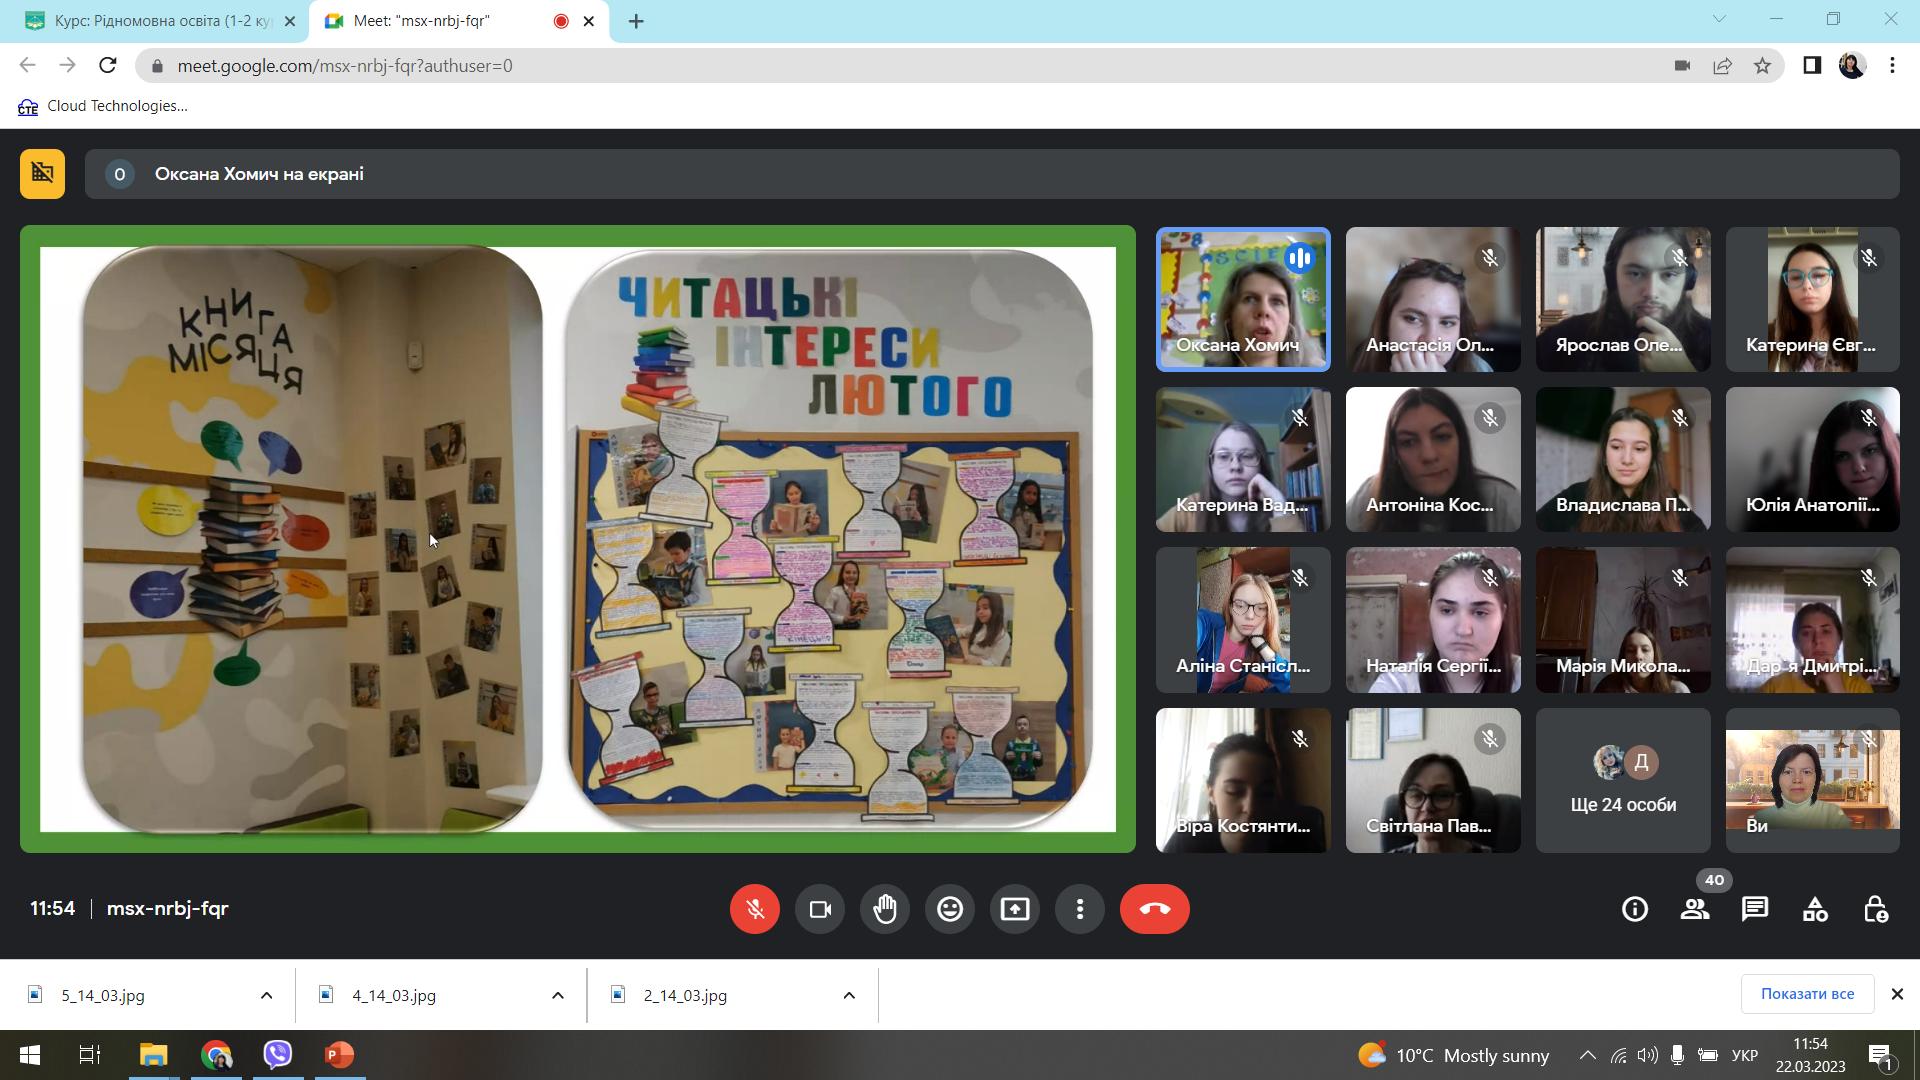Screen dimensions: 1920x1080
Task: Expand options for 2_14_03.jpg download
Action: click(x=849, y=995)
